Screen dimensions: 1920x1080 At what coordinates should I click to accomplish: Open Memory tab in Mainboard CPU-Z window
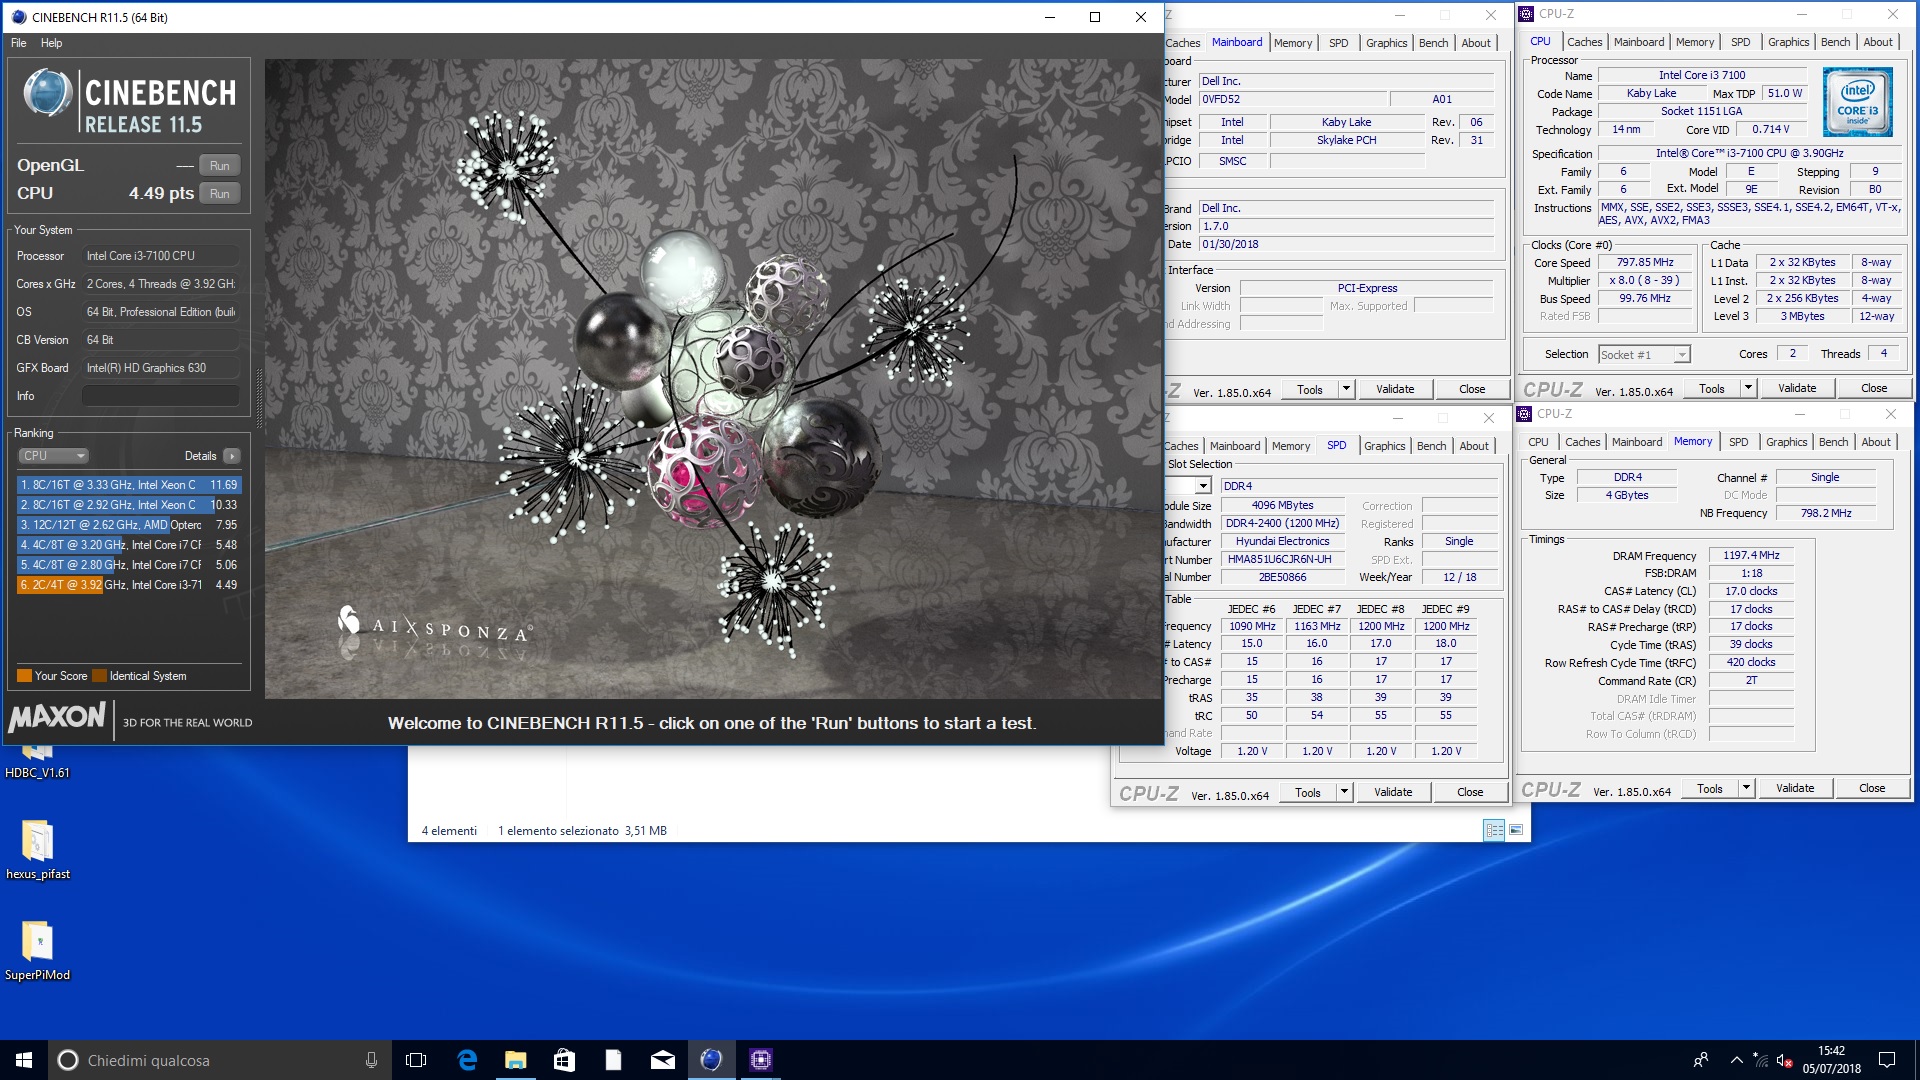point(1292,43)
